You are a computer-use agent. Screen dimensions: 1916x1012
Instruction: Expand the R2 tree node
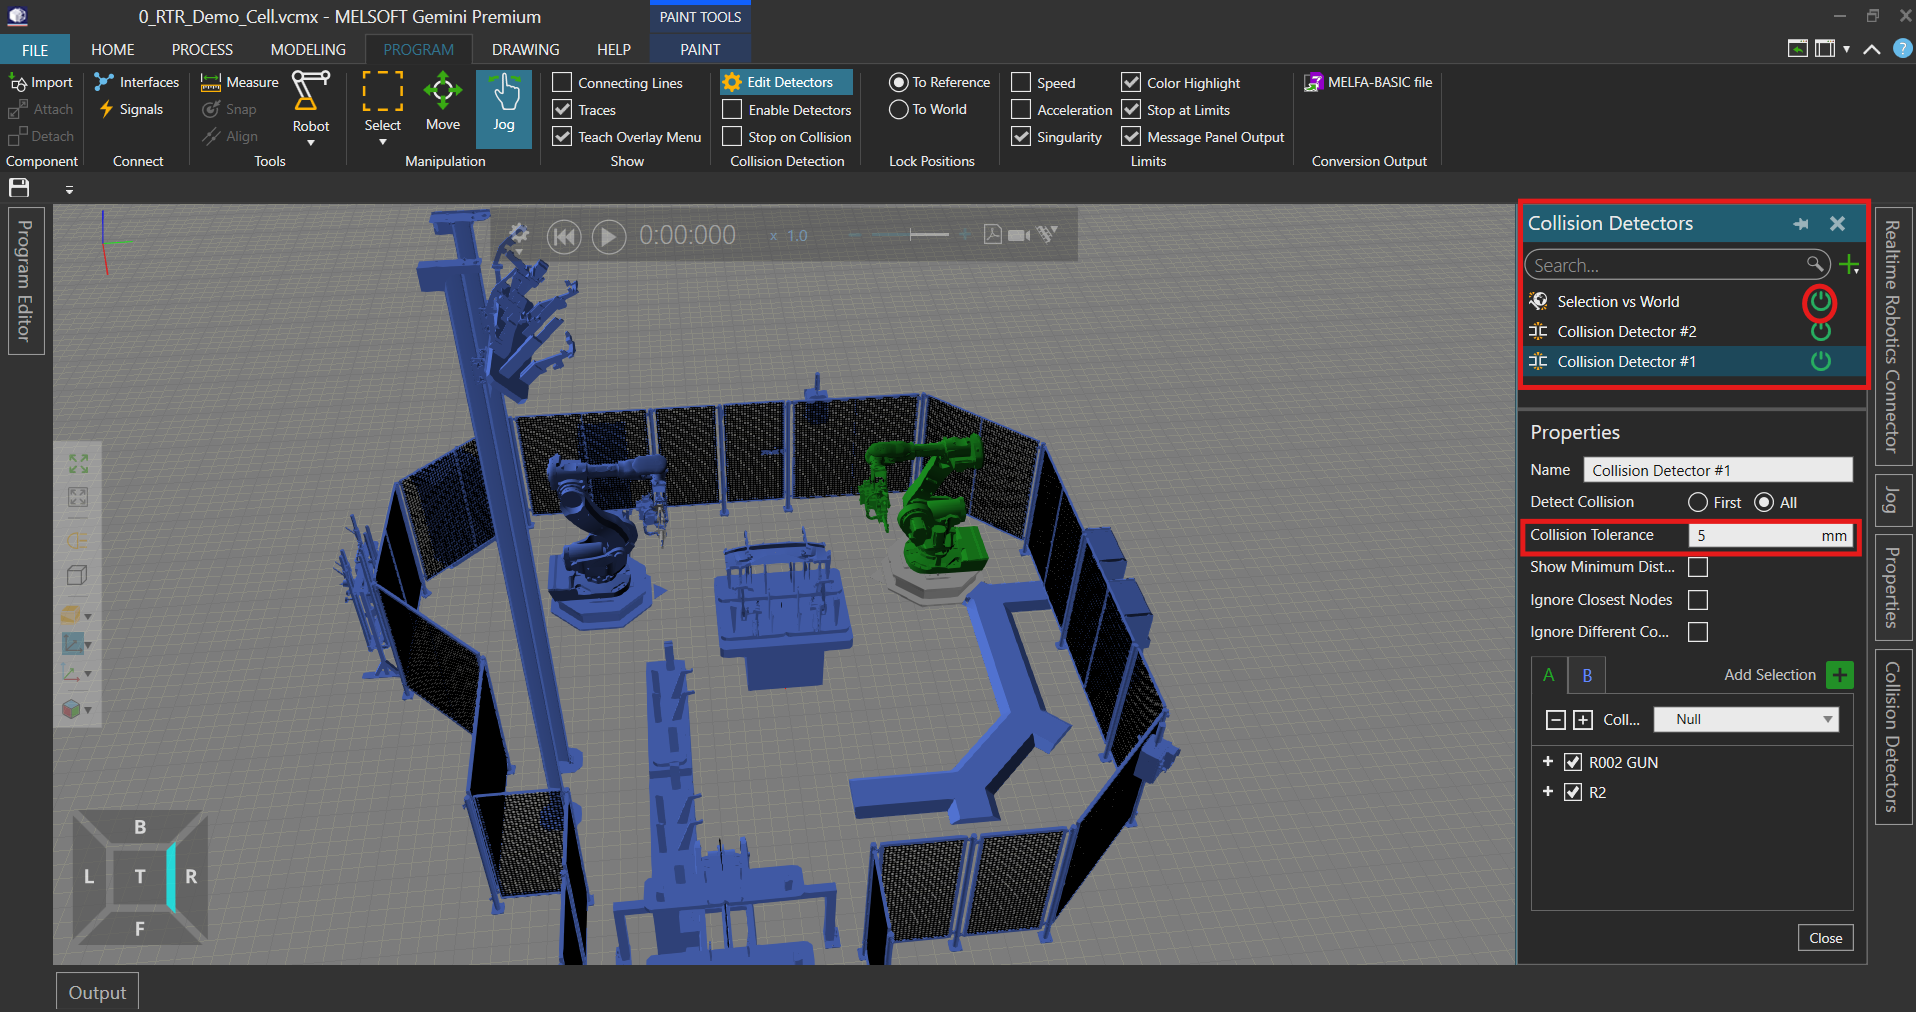click(x=1548, y=792)
